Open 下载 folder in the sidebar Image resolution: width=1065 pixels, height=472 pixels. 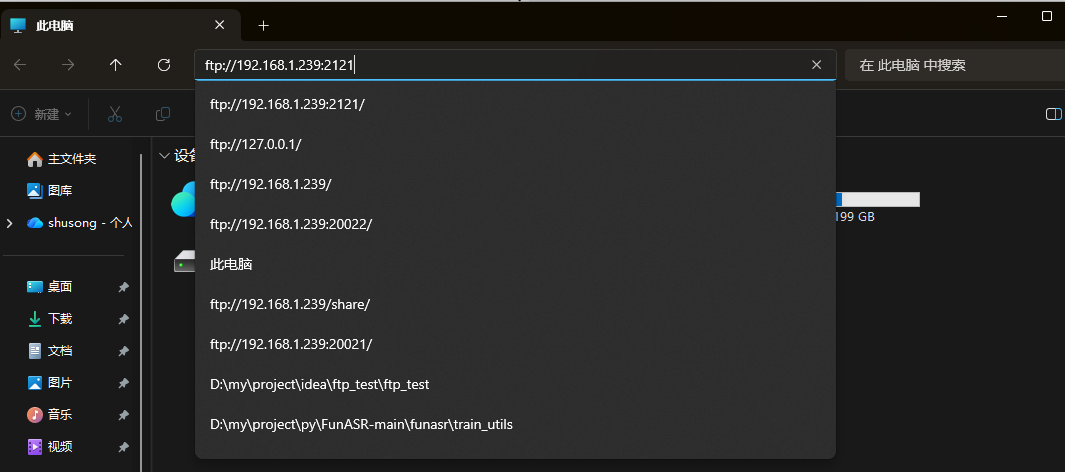(x=60, y=319)
